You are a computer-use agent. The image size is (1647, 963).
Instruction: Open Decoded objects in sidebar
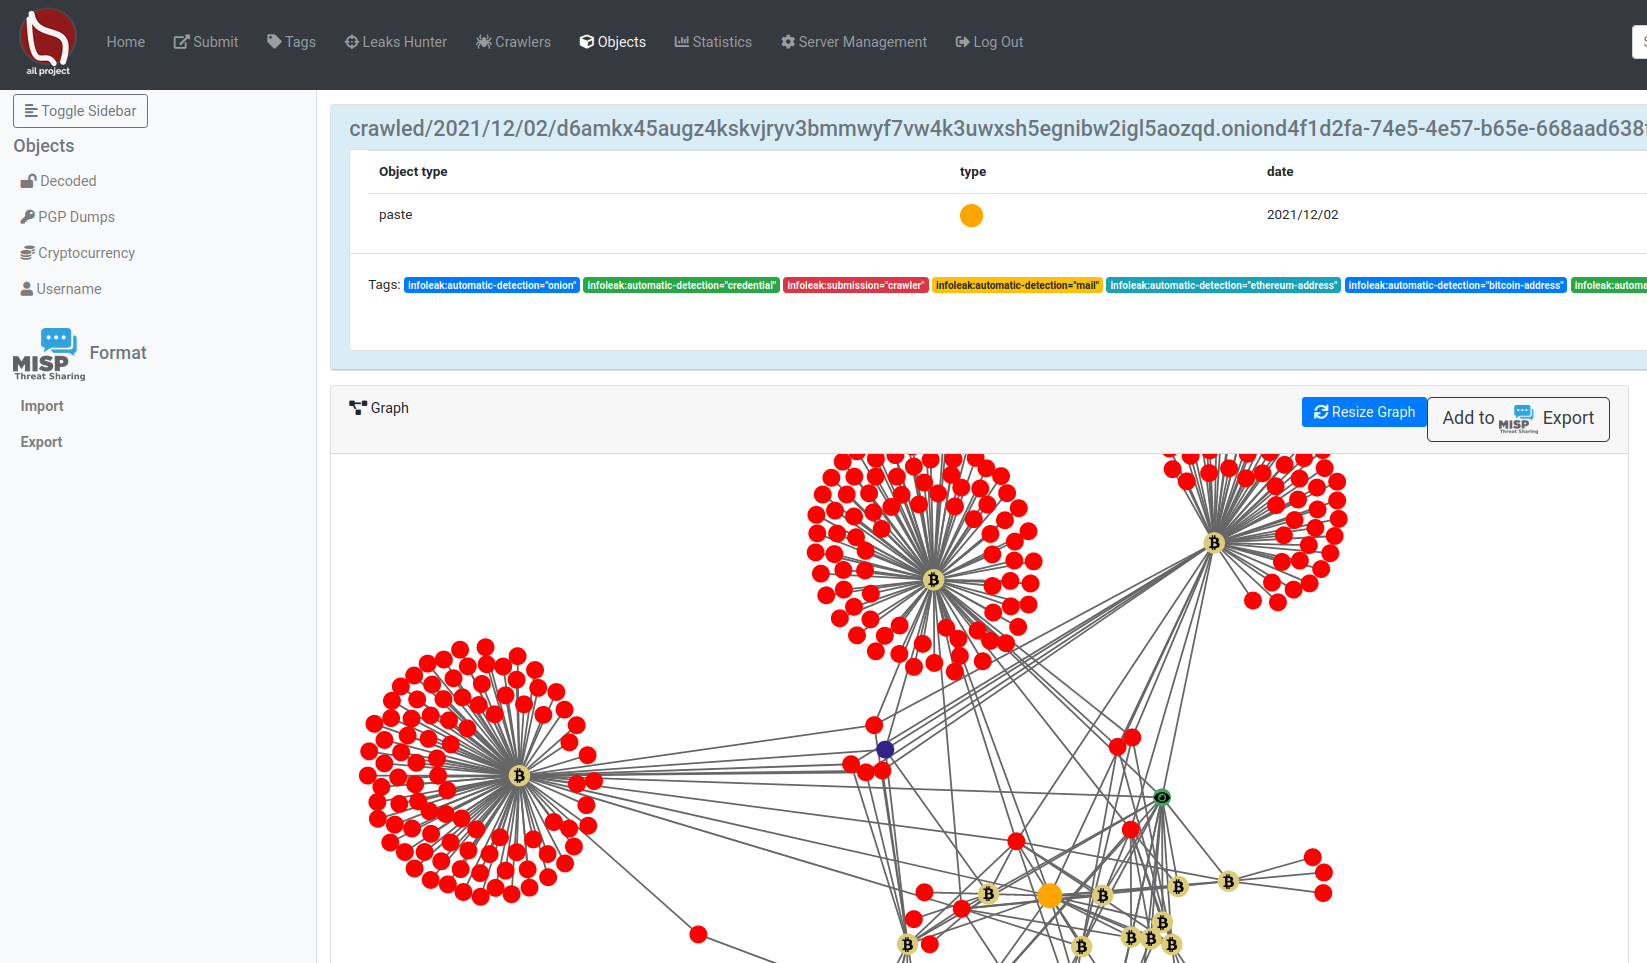[x=59, y=181]
